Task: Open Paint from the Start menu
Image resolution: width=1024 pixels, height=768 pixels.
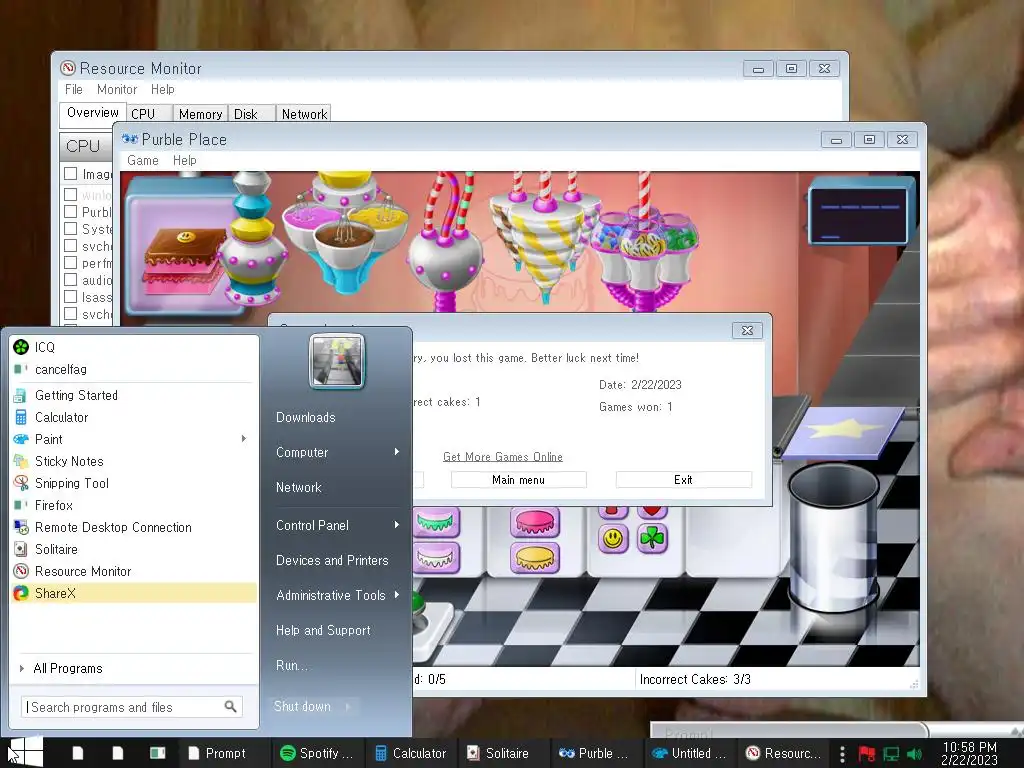Action: pos(134,440)
